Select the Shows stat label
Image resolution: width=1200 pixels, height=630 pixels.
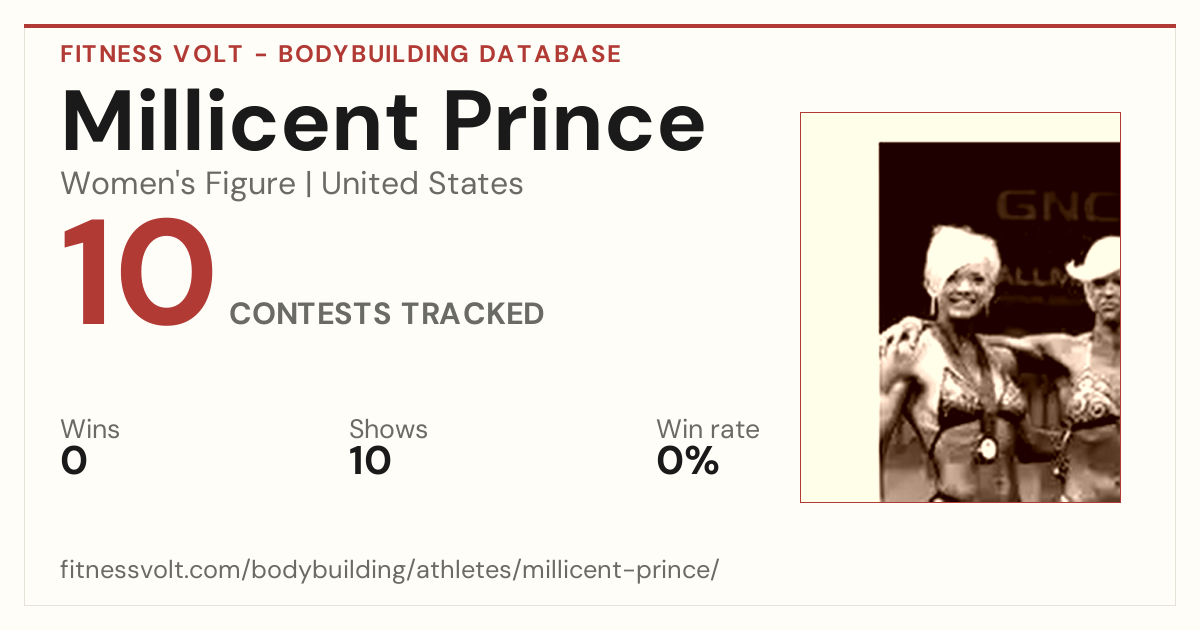click(388, 430)
